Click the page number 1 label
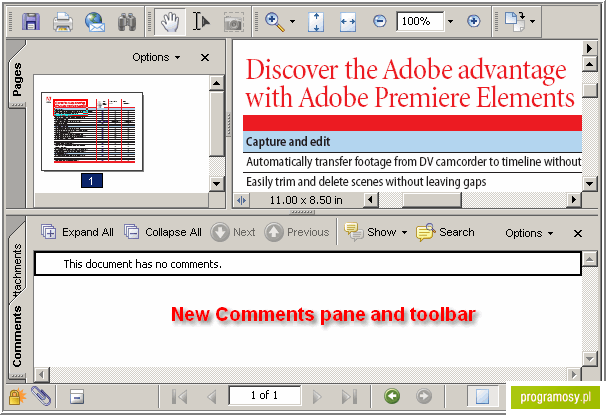The image size is (606, 415). coord(92,180)
